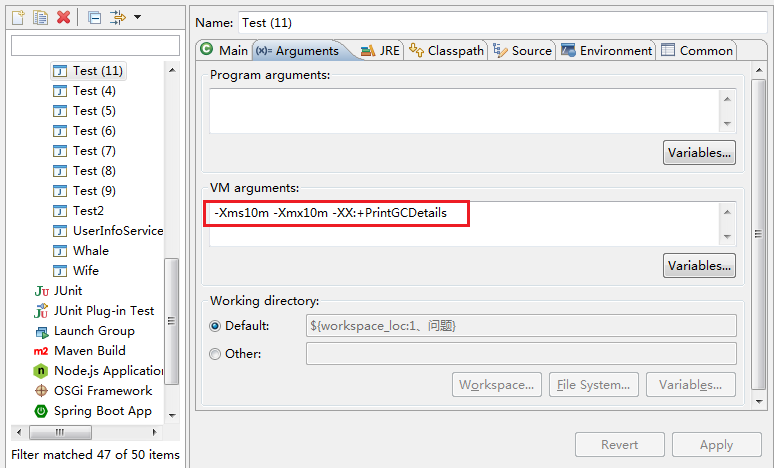
Task: Click the Arguments panel vertical scrollbar thumb
Action: (759, 234)
